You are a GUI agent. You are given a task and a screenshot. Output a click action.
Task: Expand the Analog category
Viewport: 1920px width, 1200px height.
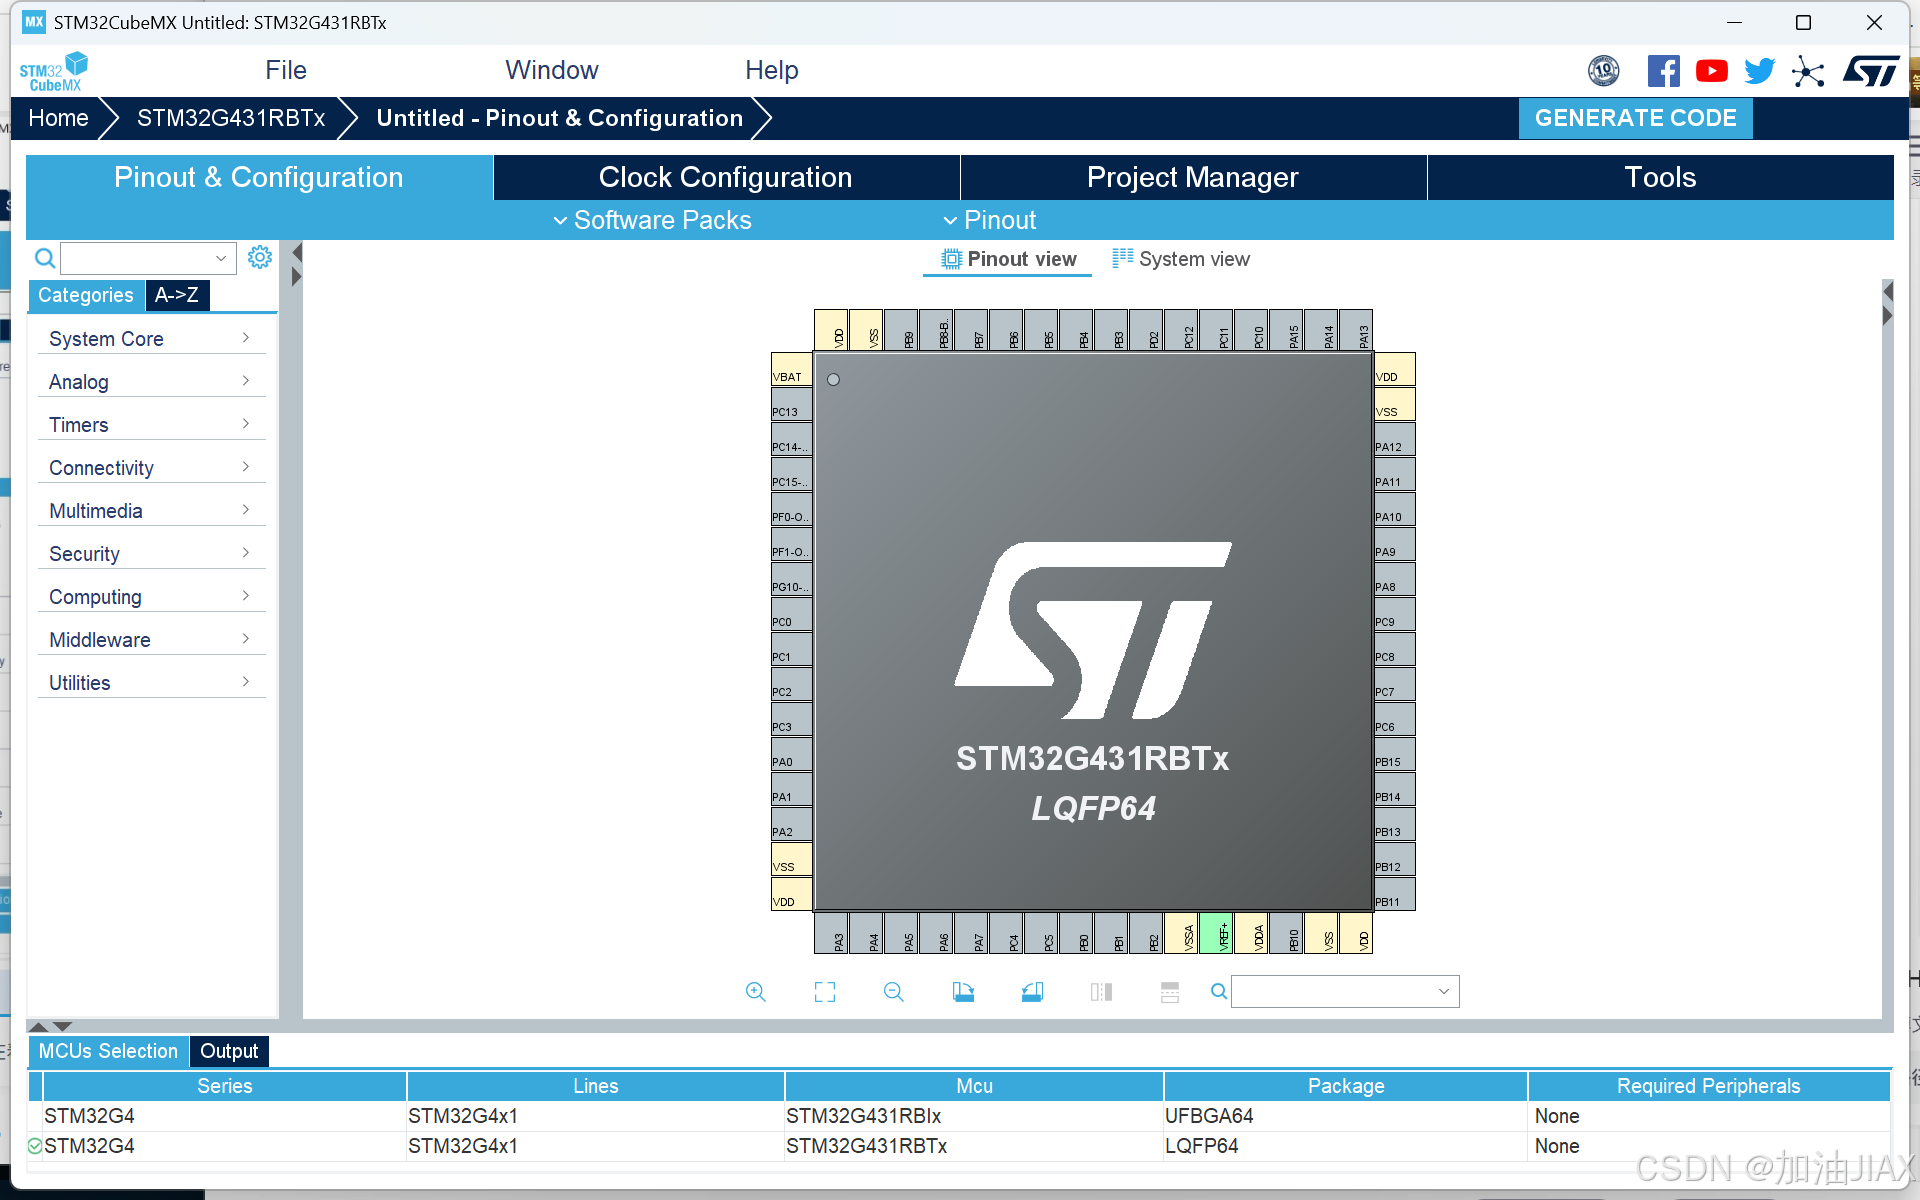[x=150, y=382]
